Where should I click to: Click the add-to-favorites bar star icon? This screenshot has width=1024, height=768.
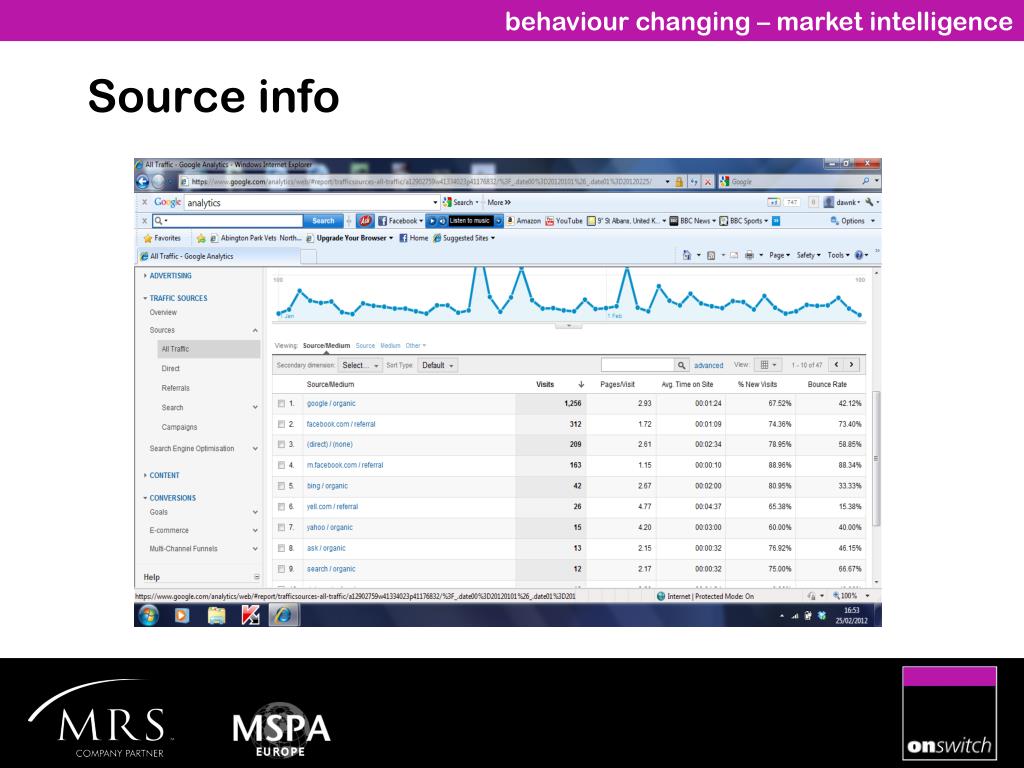tap(201, 238)
